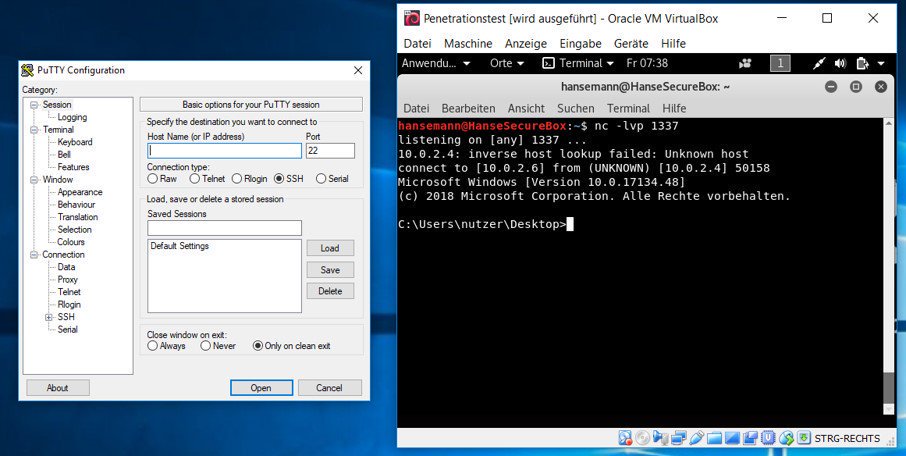Image resolution: width=906 pixels, height=456 pixels.
Task: Select the Serial connection type radio
Action: click(x=321, y=179)
